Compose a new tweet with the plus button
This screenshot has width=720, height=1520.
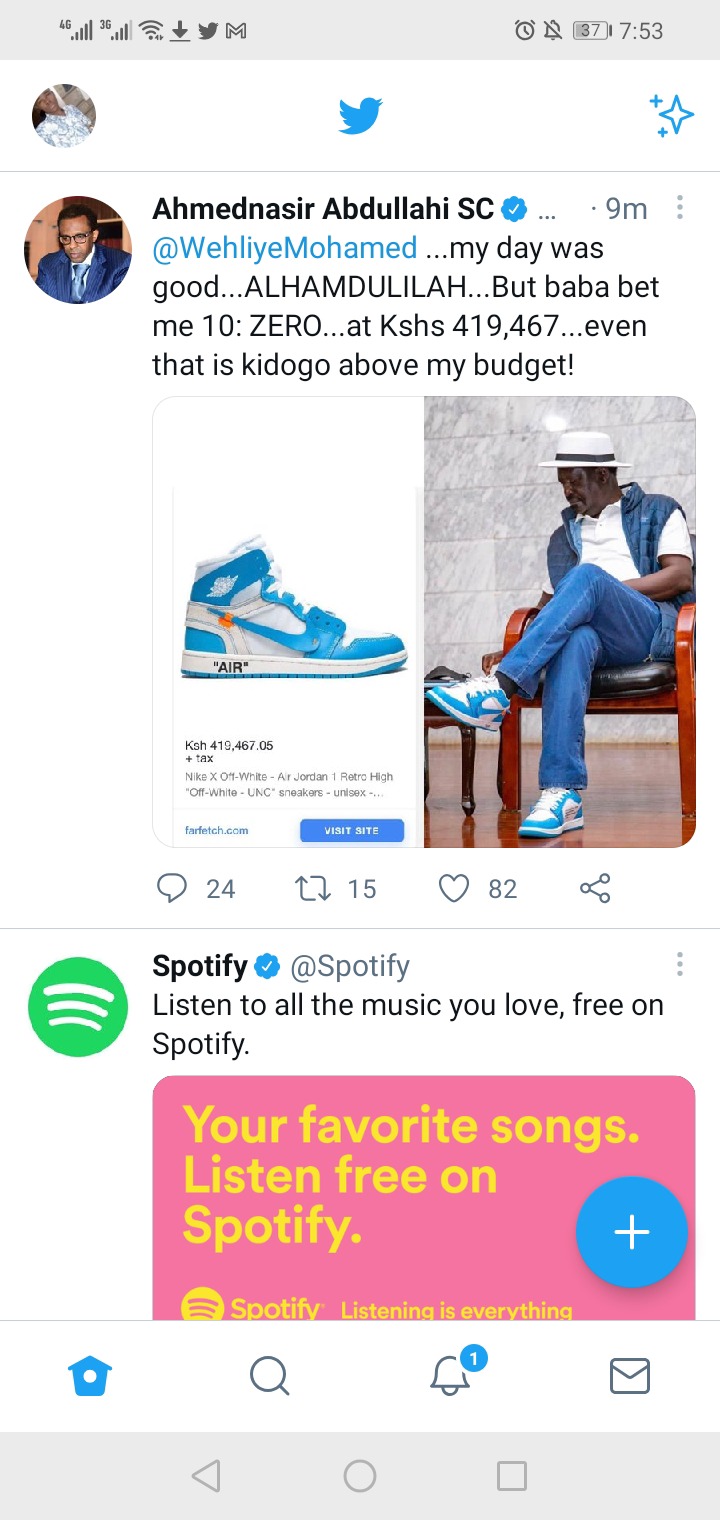632,1232
